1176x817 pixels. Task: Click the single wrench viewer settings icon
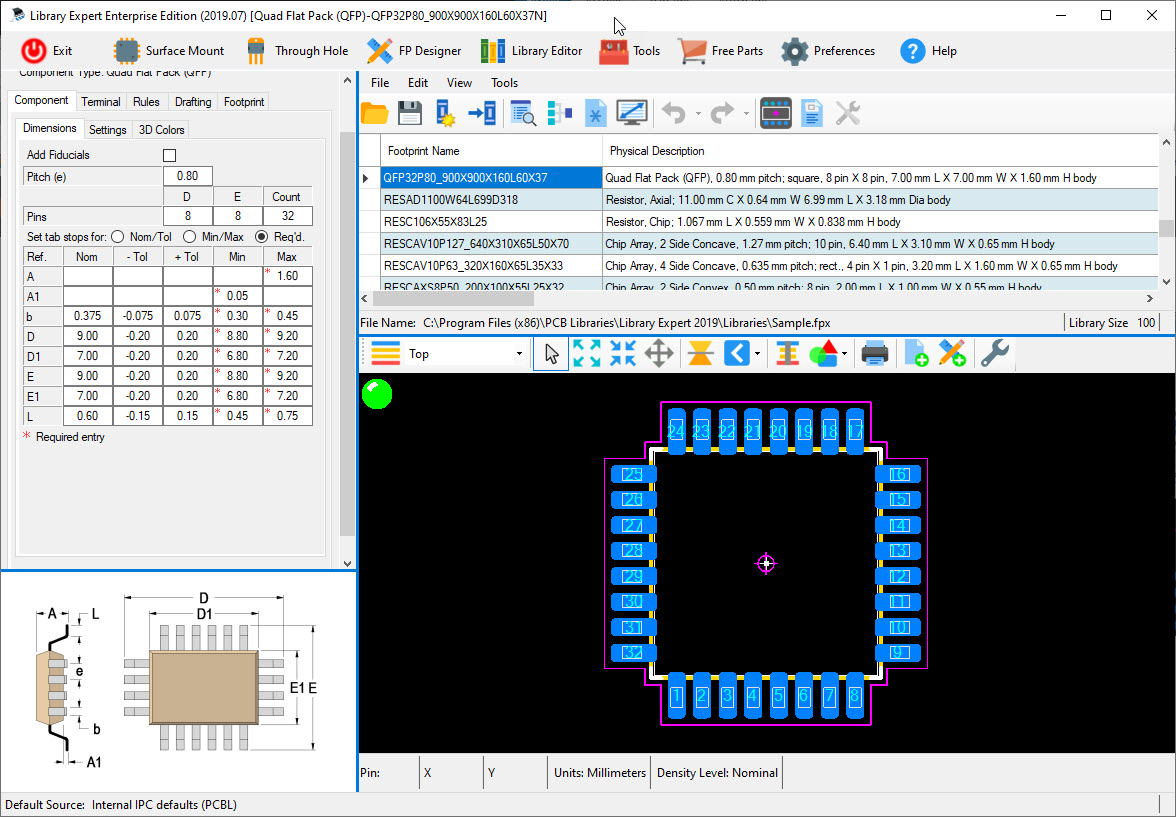994,353
